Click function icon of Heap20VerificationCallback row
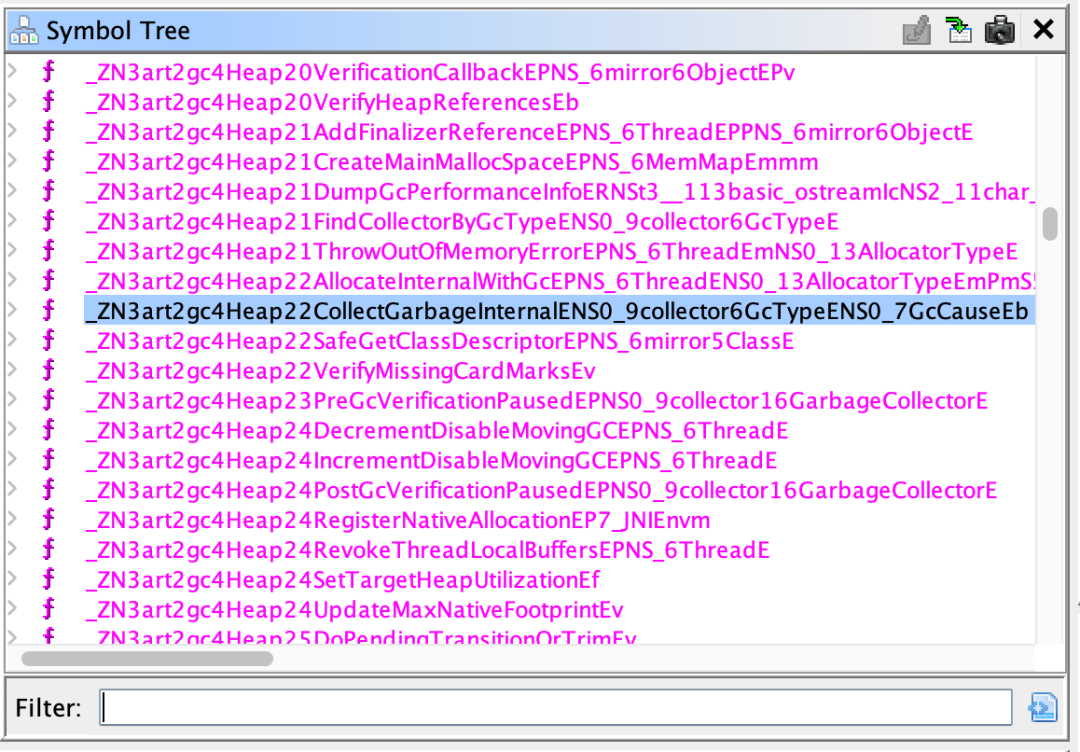This screenshot has height=752, width=1080. coord(48,72)
